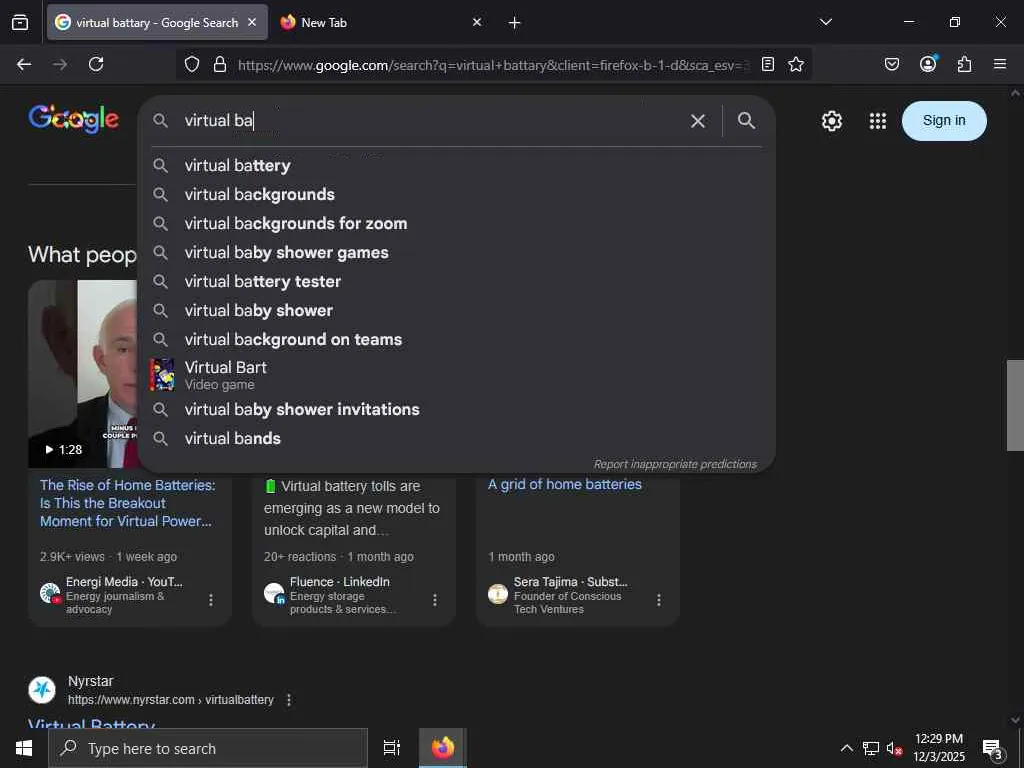Reload the current page
This screenshot has height=768, width=1024.
(96, 64)
